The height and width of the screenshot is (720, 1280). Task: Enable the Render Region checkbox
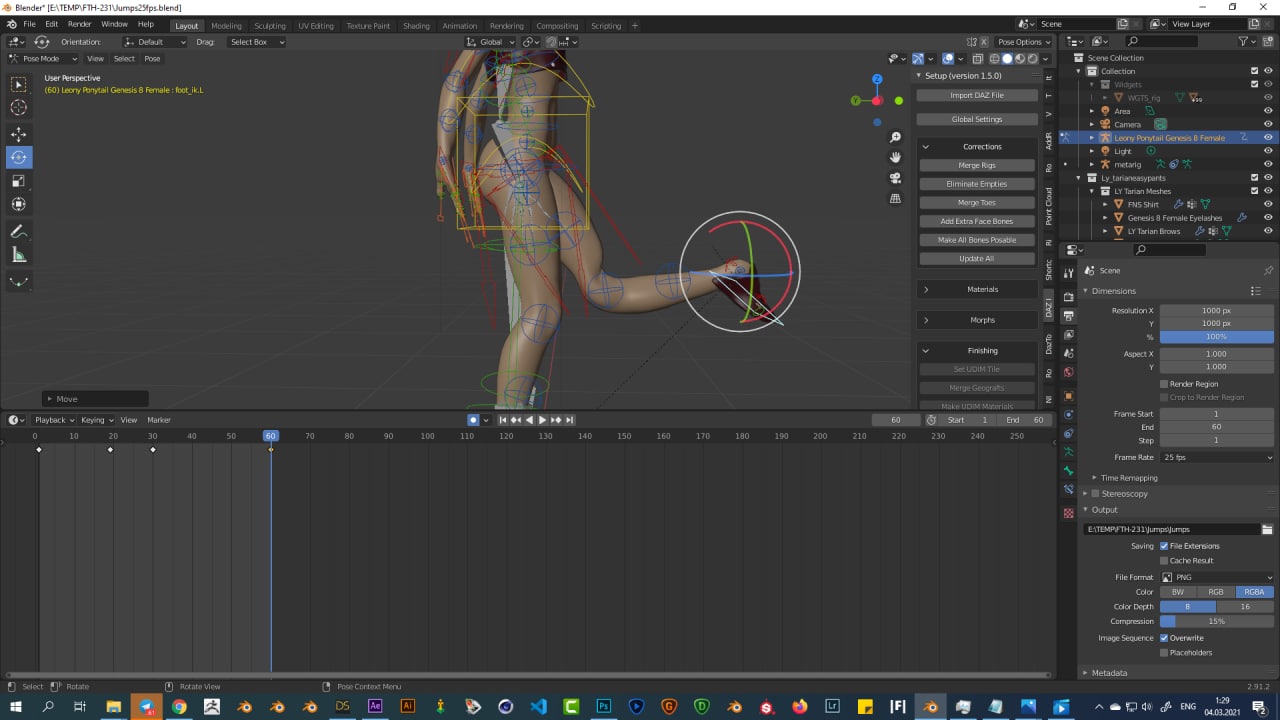coord(1164,384)
